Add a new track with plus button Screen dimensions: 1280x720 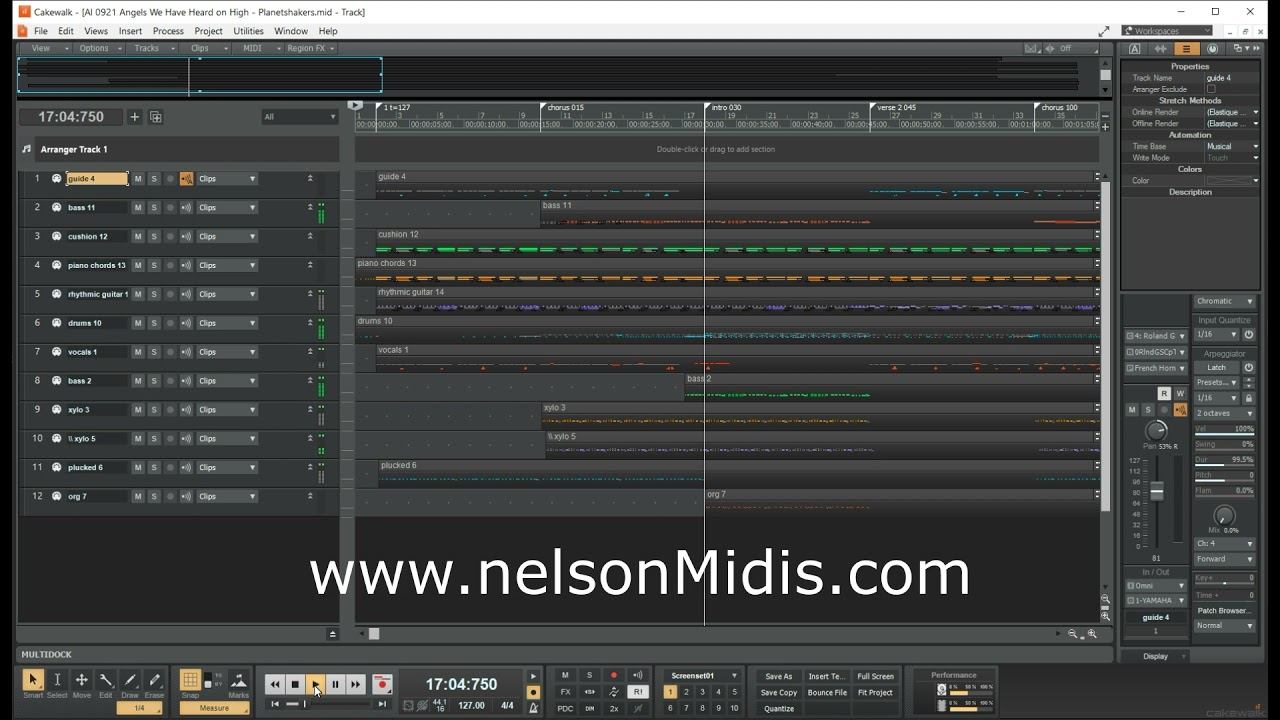click(135, 117)
